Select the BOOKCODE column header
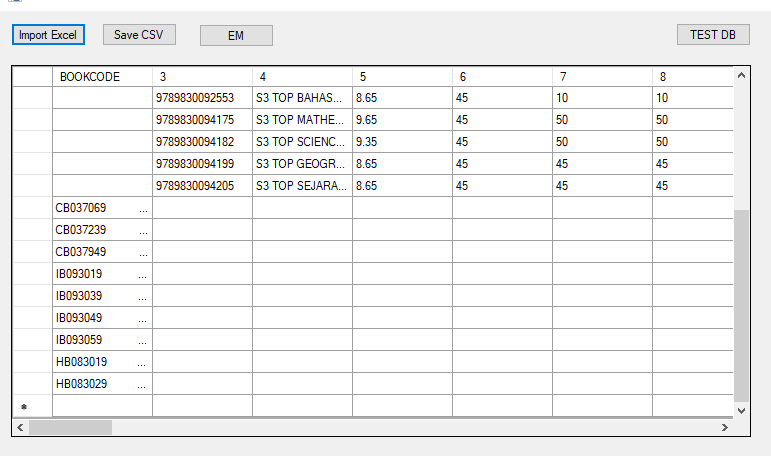This screenshot has width=771, height=456. click(102, 77)
